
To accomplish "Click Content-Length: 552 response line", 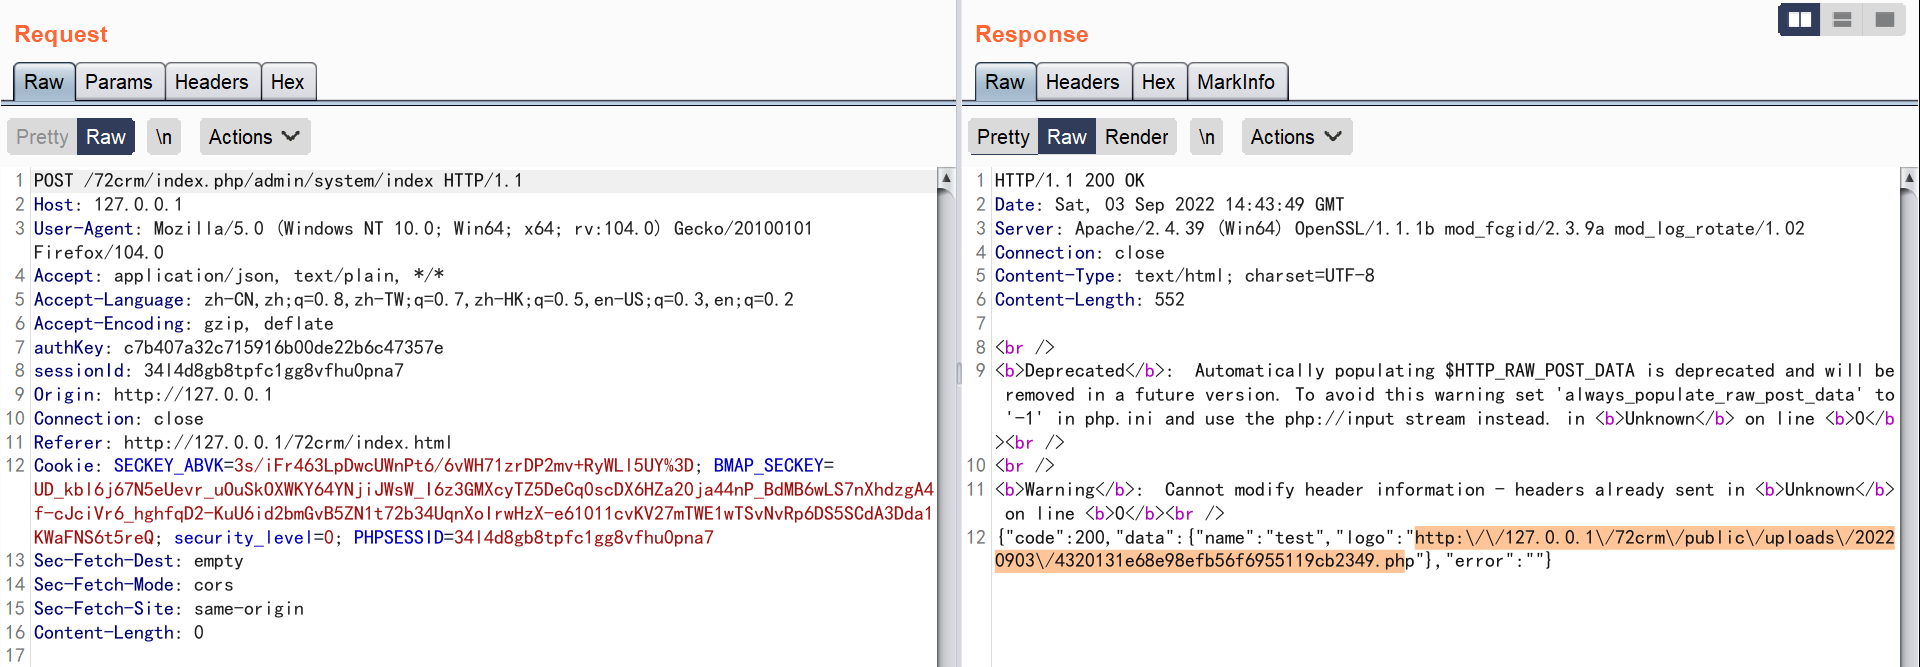I will (x=1090, y=300).
